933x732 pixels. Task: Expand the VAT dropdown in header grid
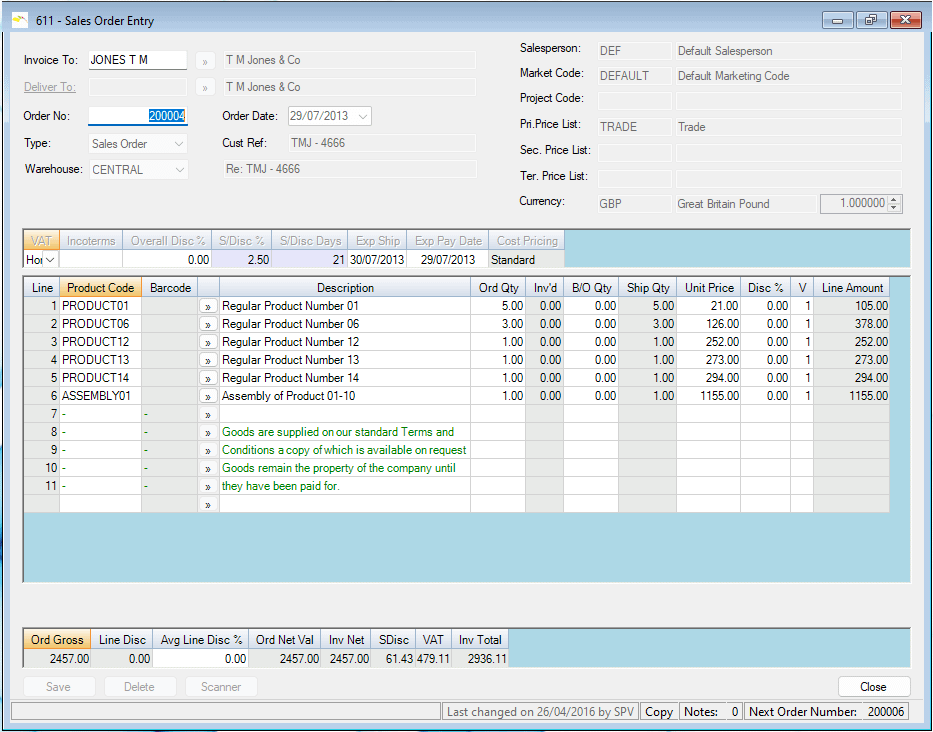point(50,260)
